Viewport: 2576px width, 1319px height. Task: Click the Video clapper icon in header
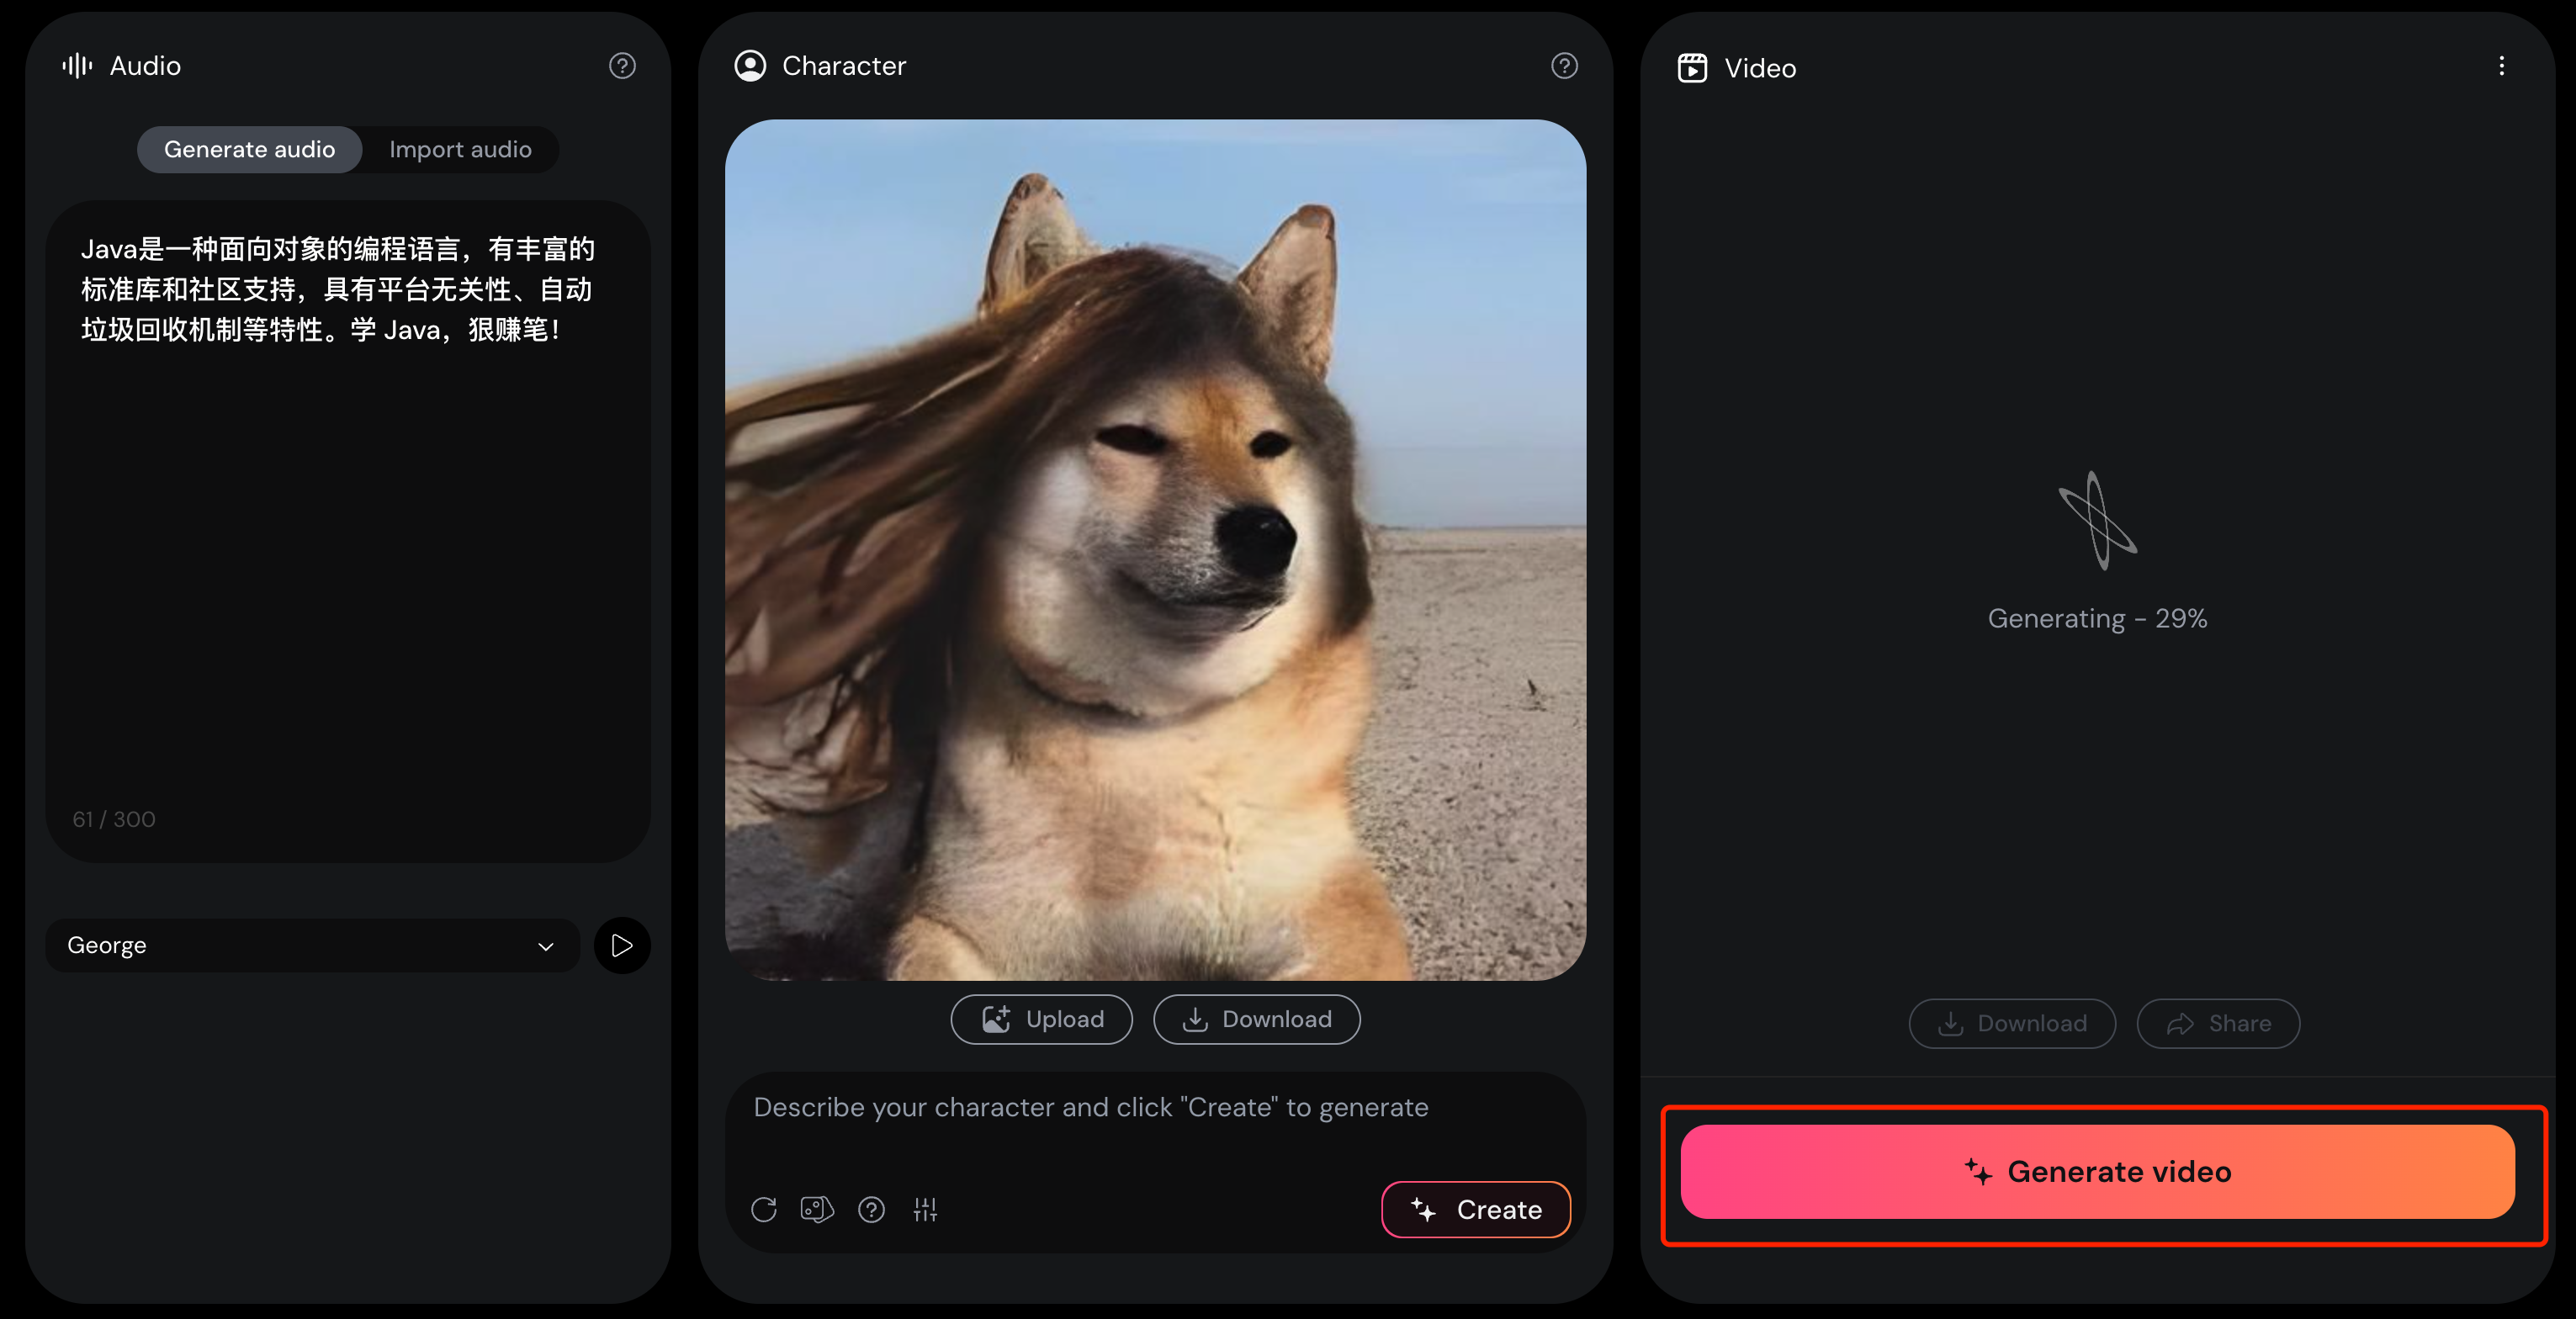[1692, 68]
